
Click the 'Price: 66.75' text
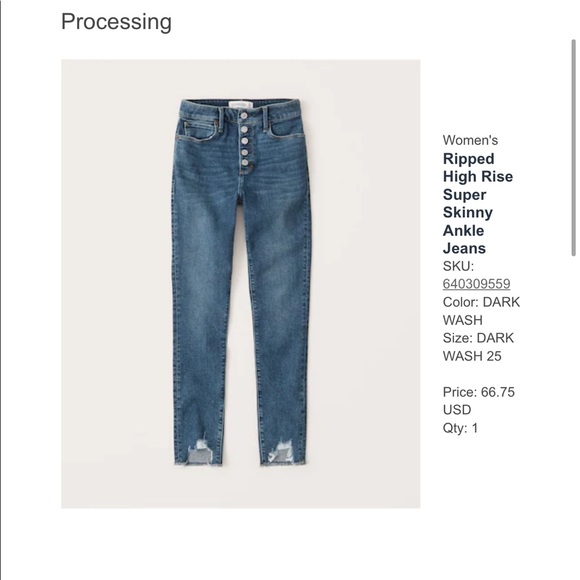(x=479, y=392)
